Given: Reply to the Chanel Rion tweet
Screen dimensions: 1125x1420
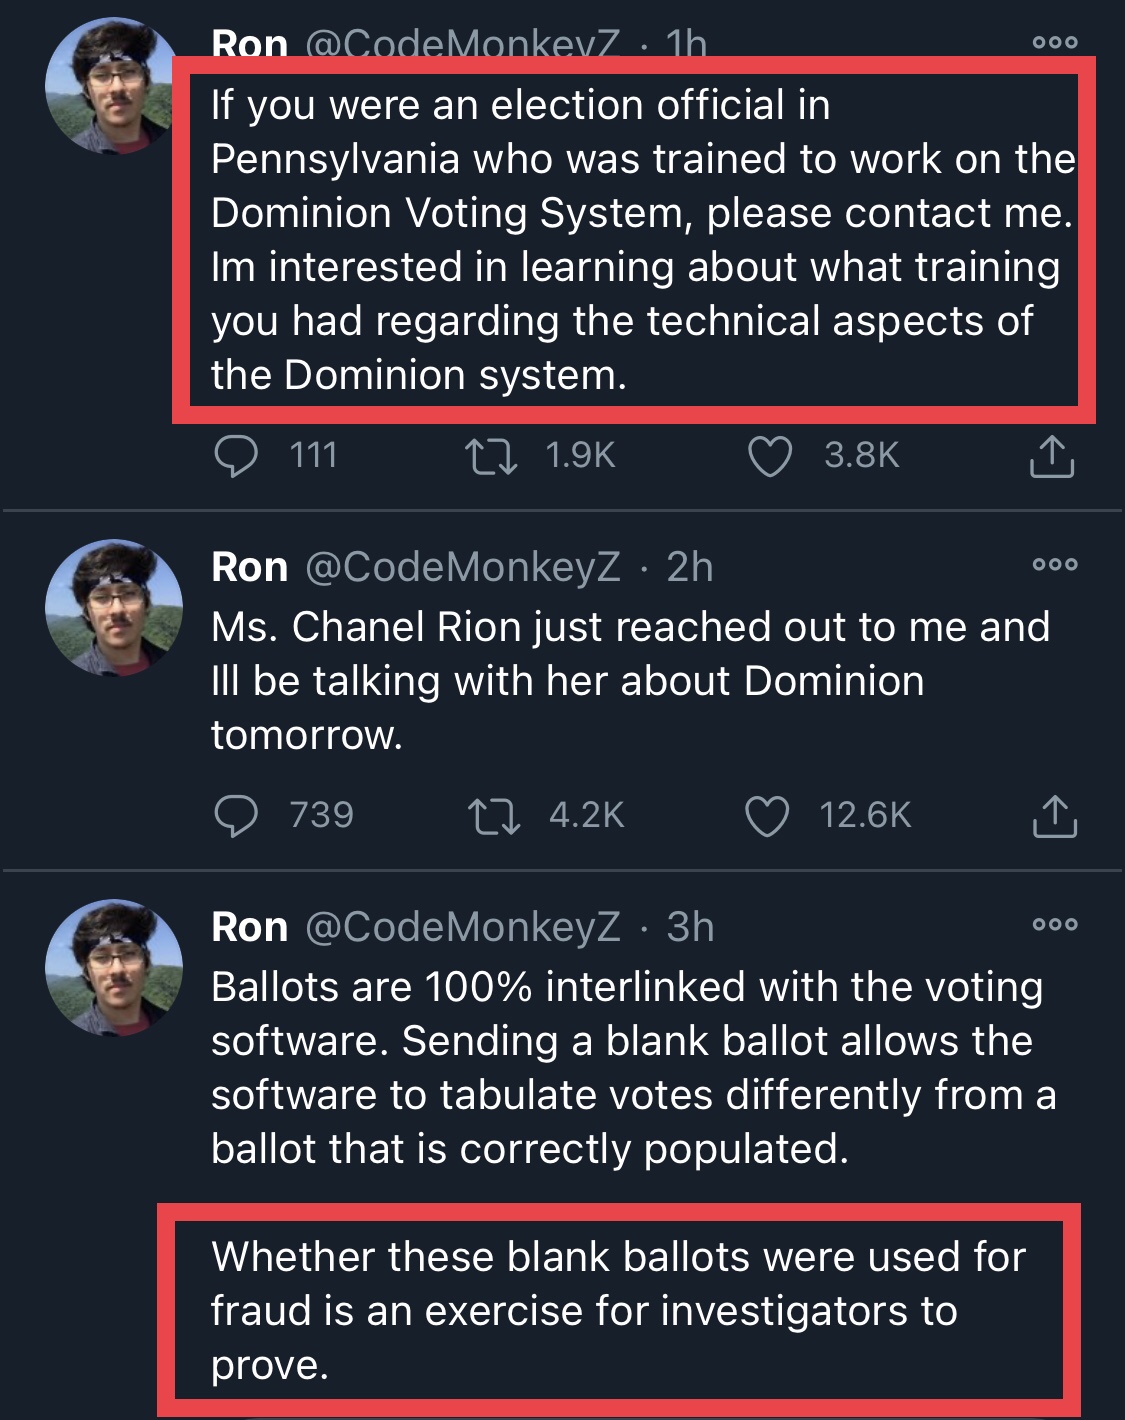Looking at the screenshot, I should click(x=237, y=816).
